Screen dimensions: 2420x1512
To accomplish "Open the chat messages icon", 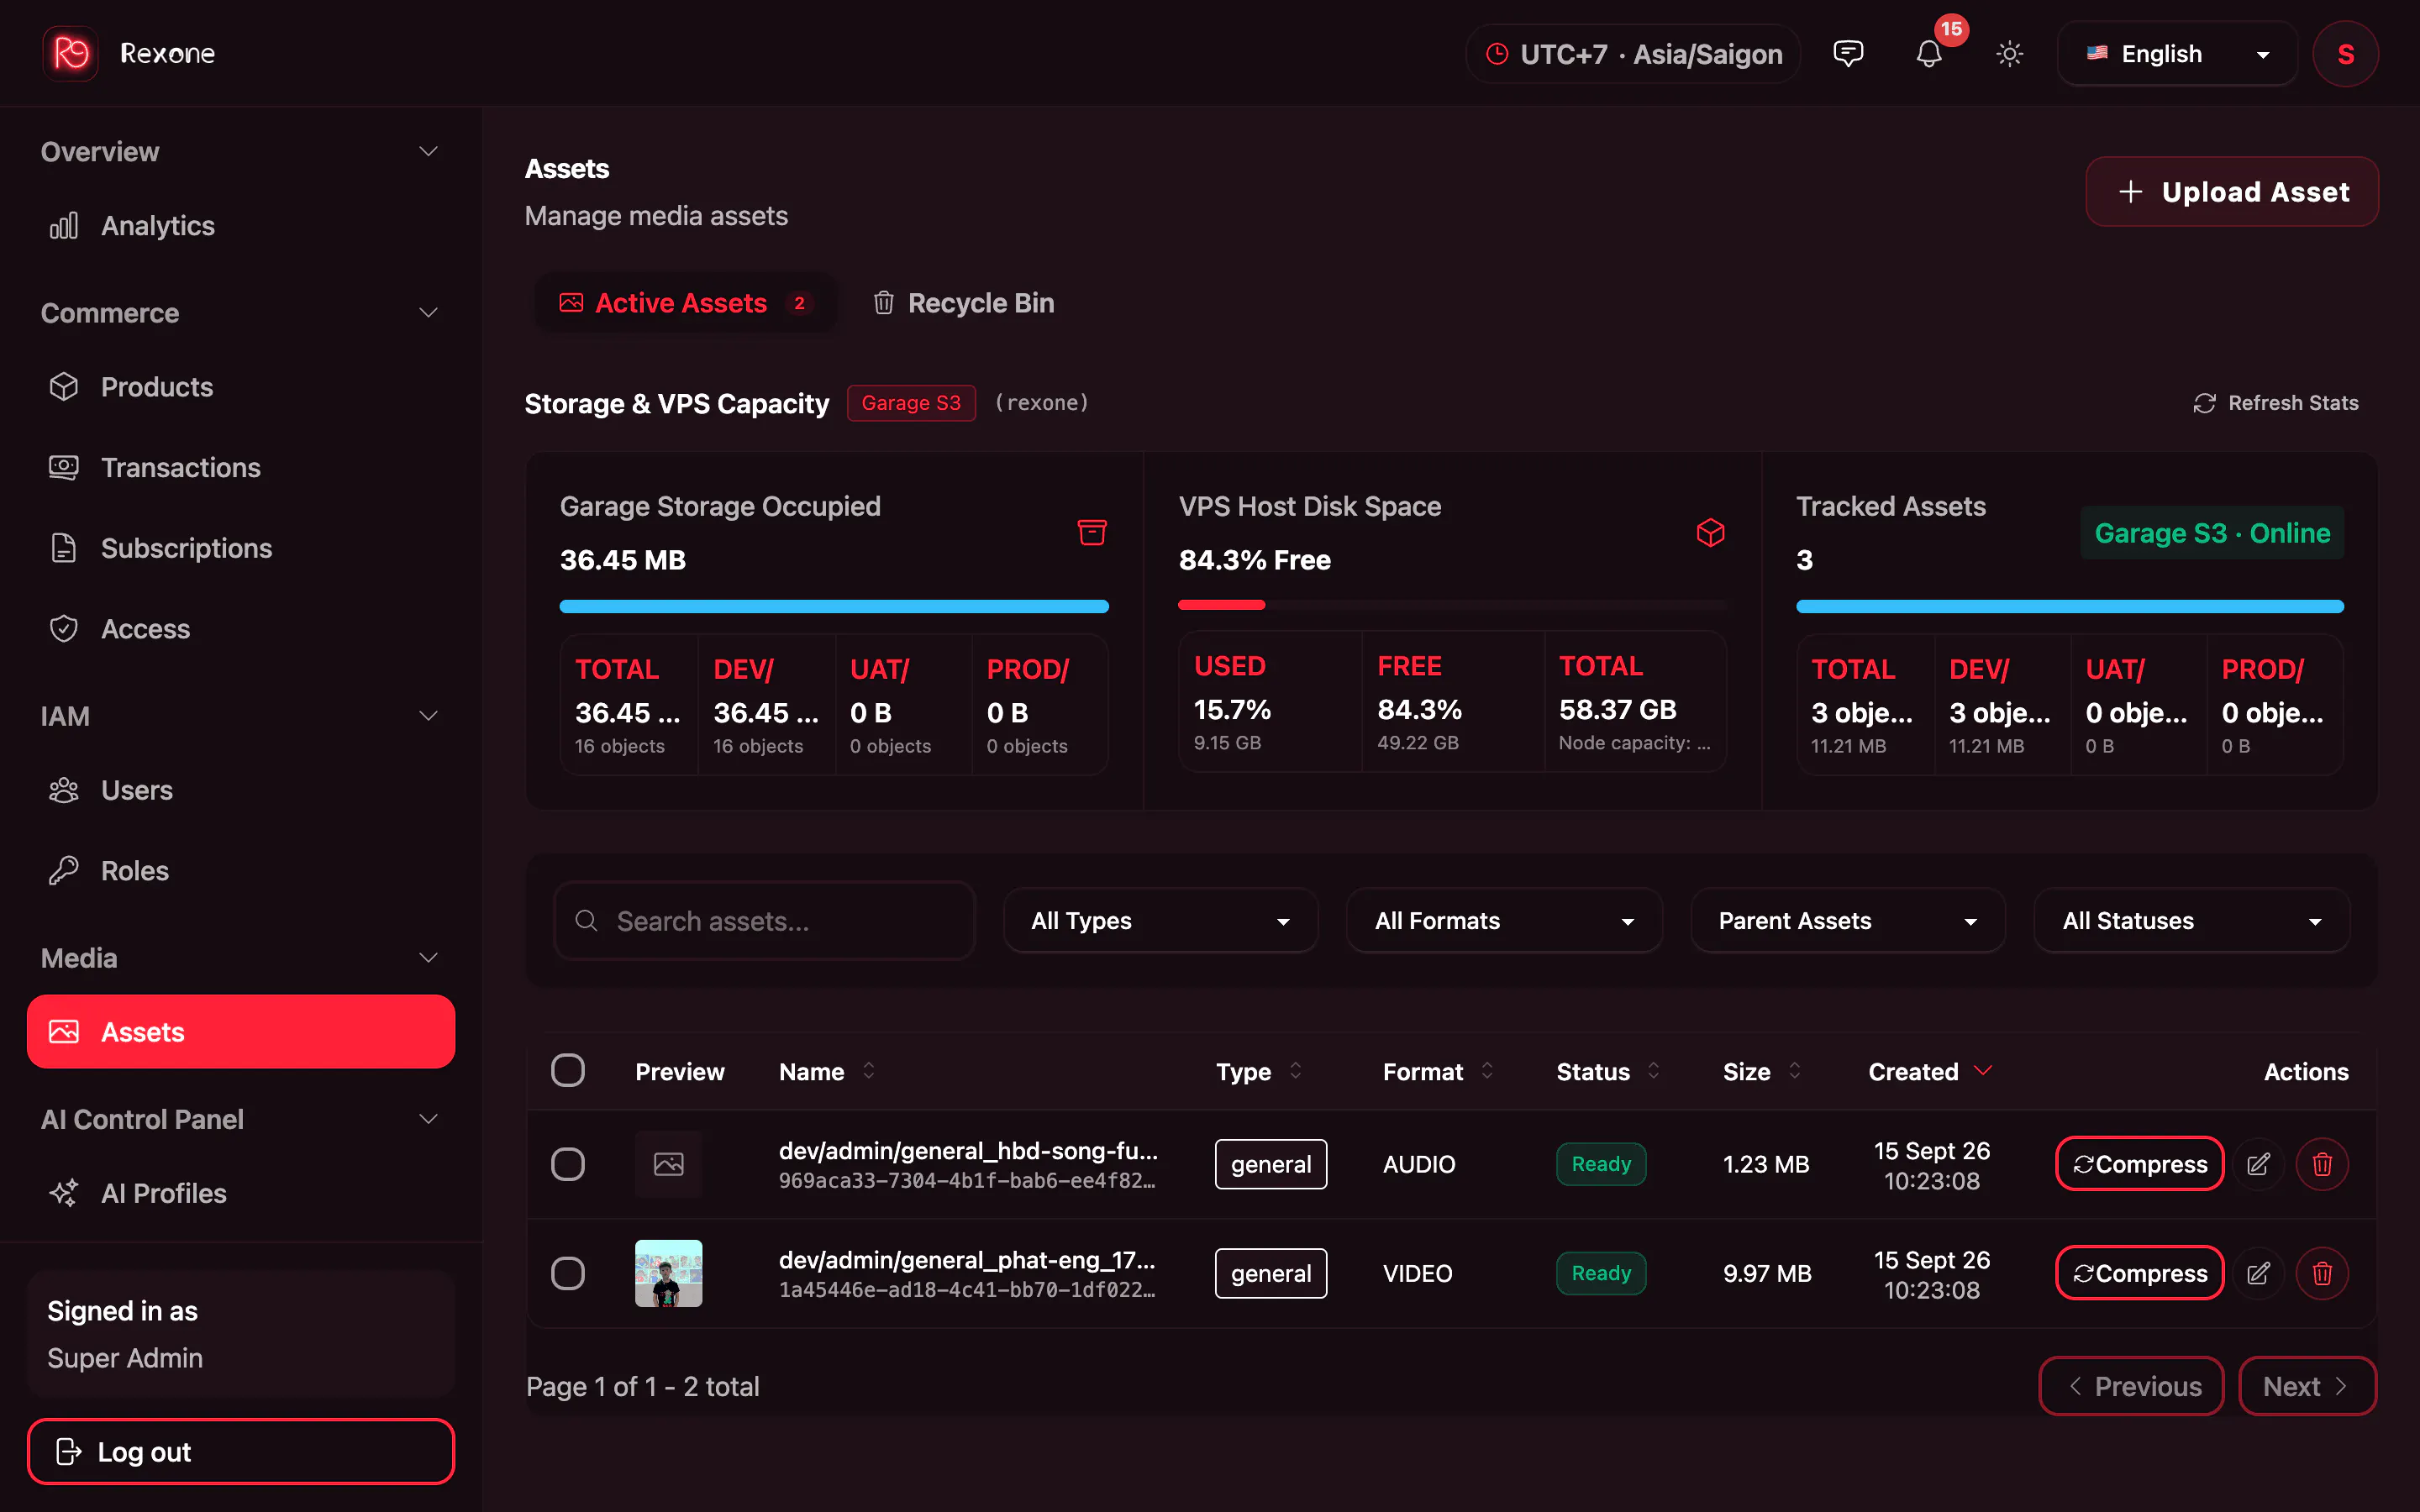I will pyautogui.click(x=1848, y=53).
